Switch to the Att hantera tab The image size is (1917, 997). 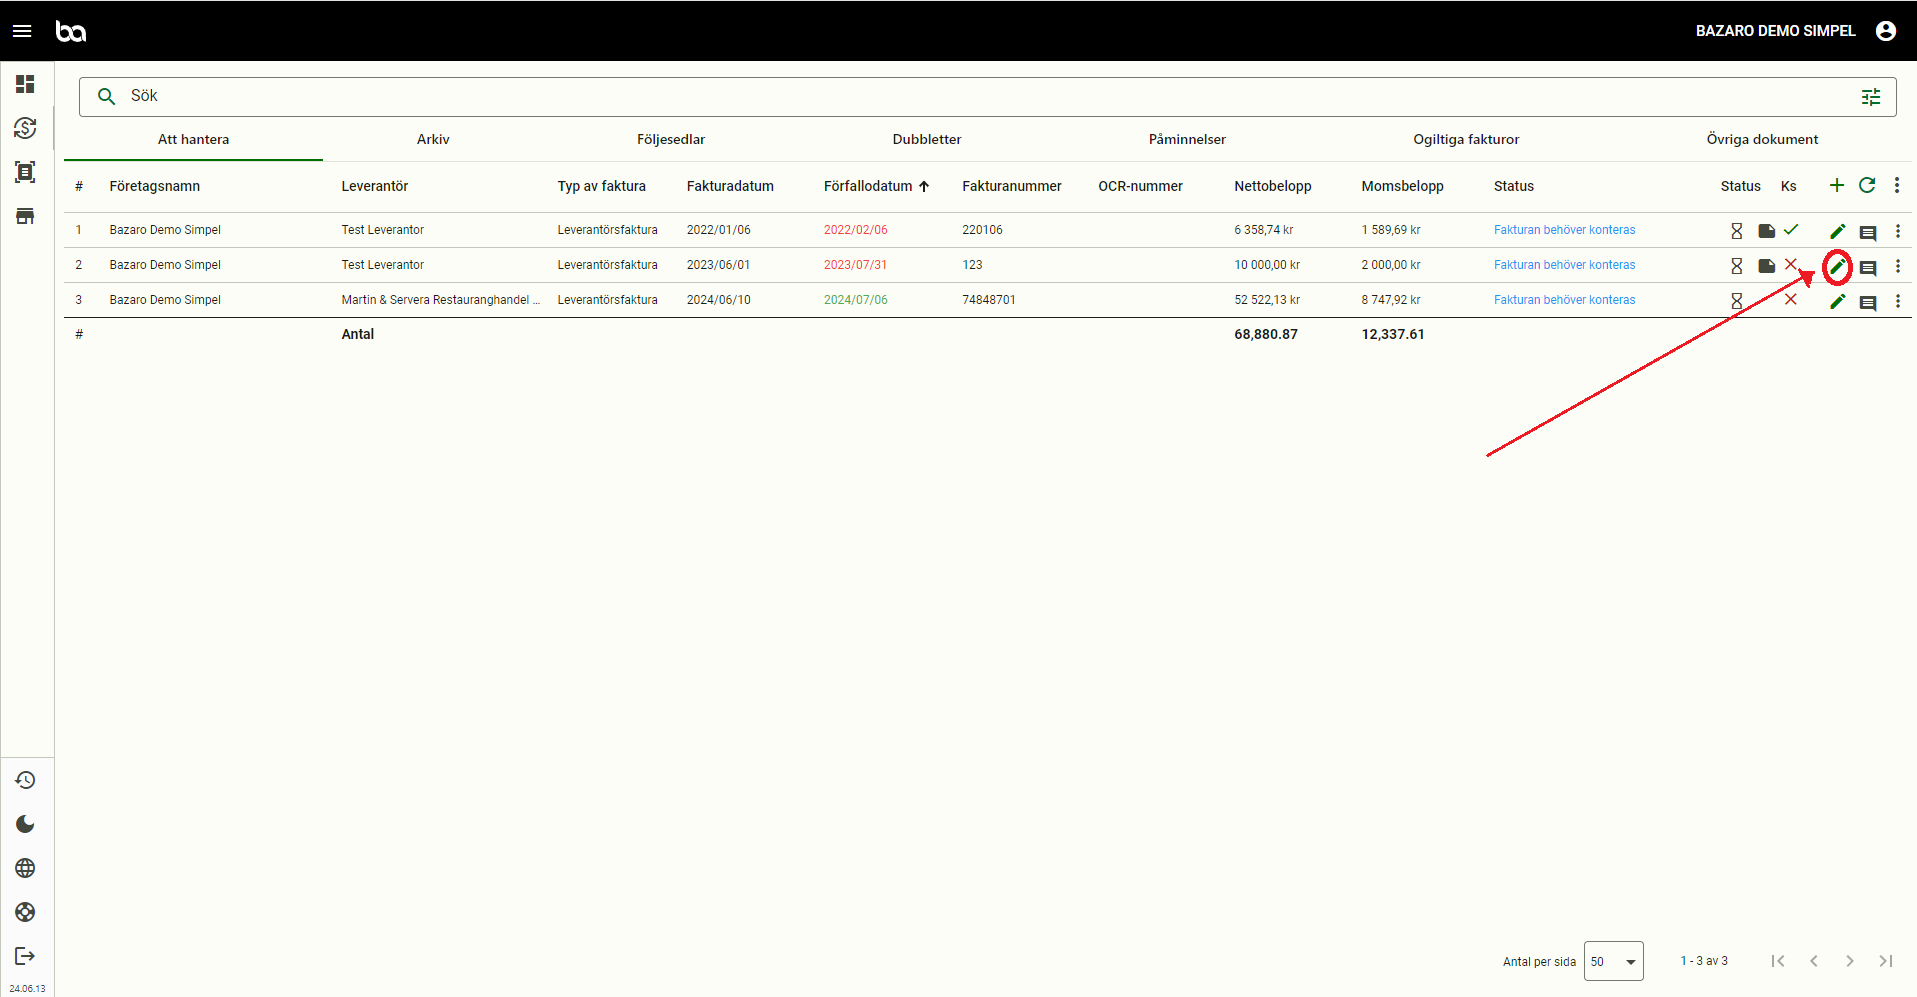[193, 140]
